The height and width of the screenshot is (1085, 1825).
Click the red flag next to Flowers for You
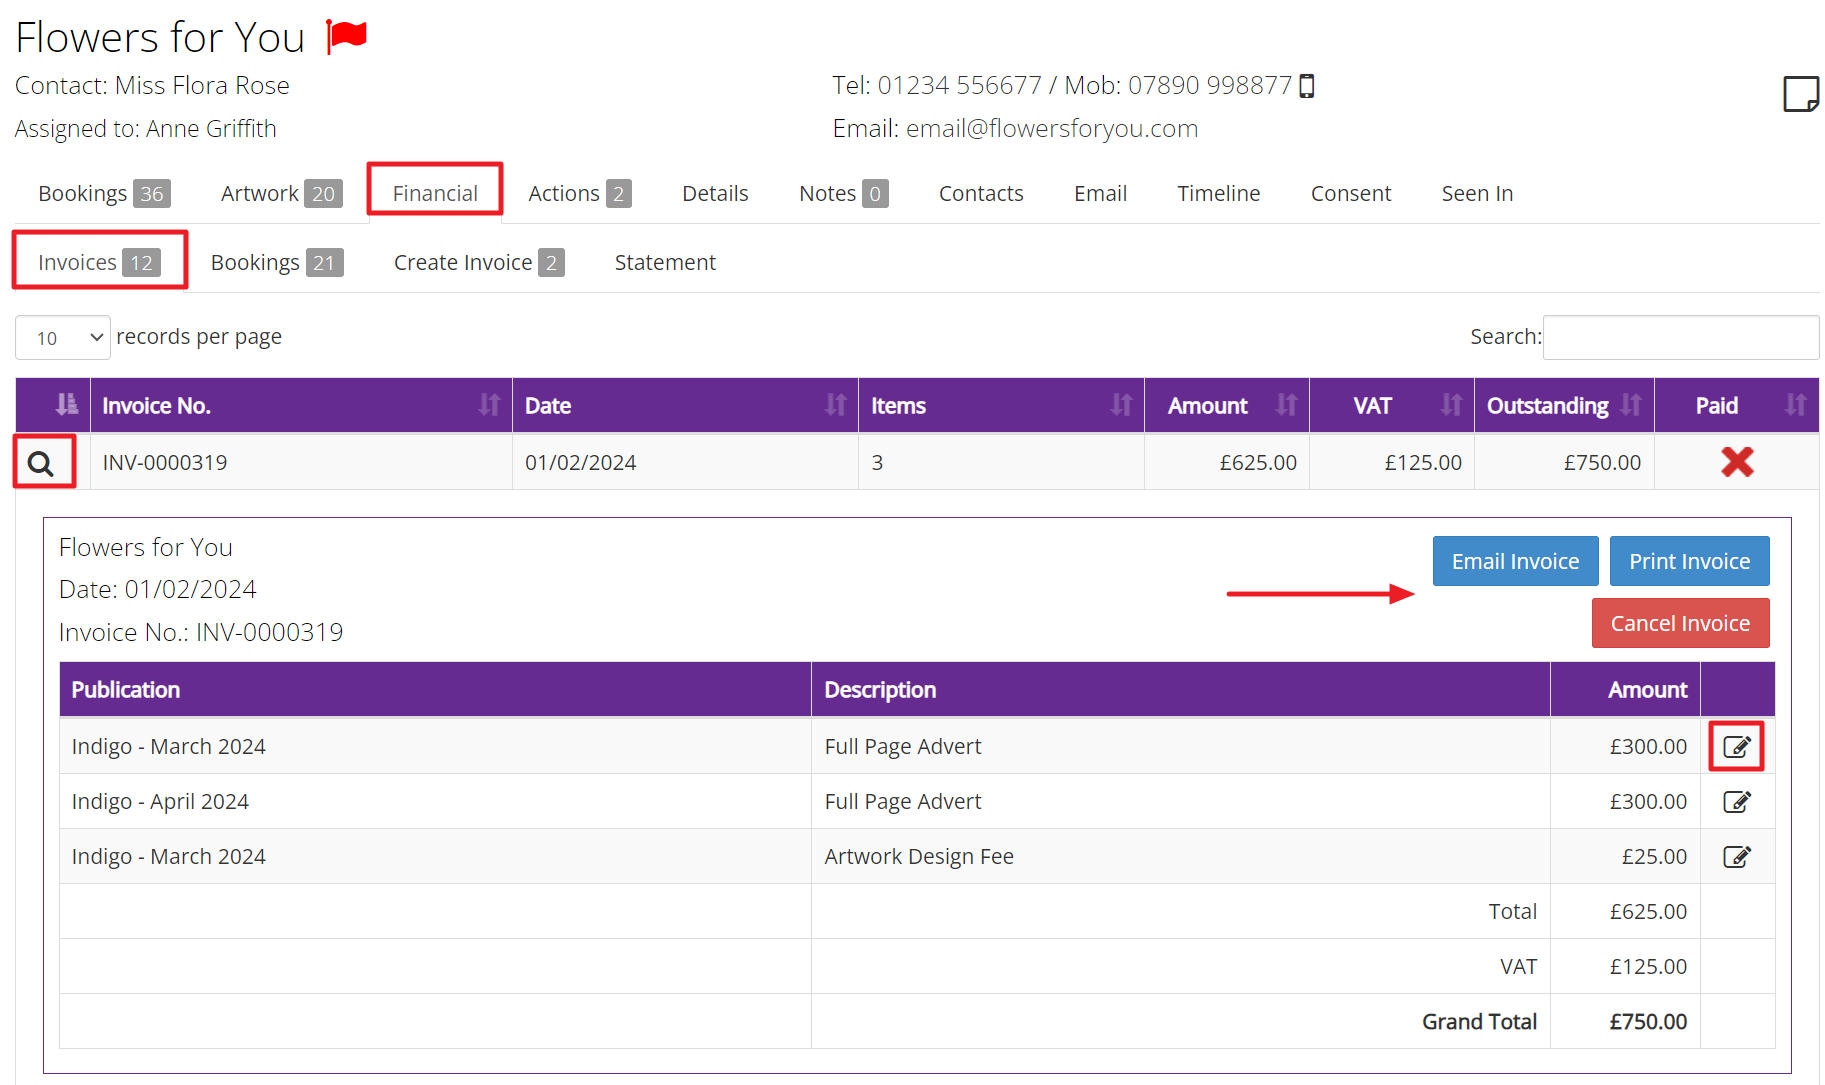(x=346, y=36)
